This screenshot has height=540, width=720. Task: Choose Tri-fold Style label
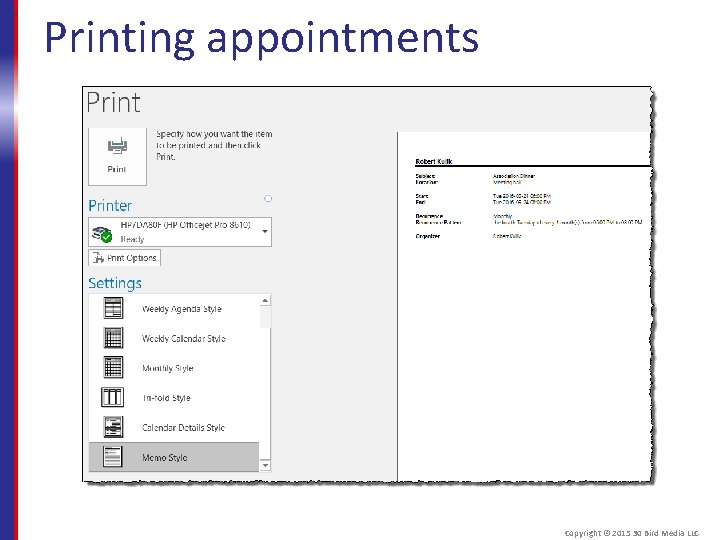click(x=166, y=398)
